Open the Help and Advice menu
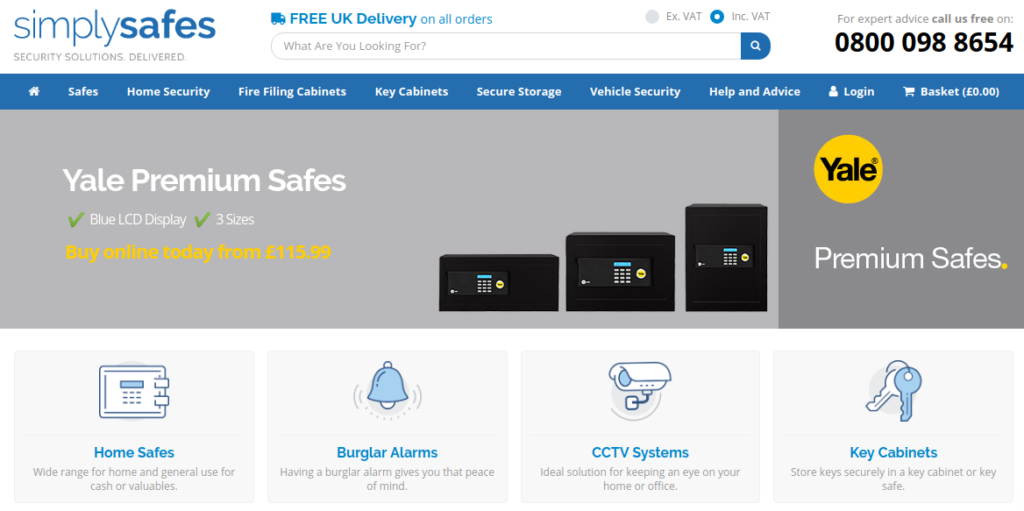 click(754, 91)
